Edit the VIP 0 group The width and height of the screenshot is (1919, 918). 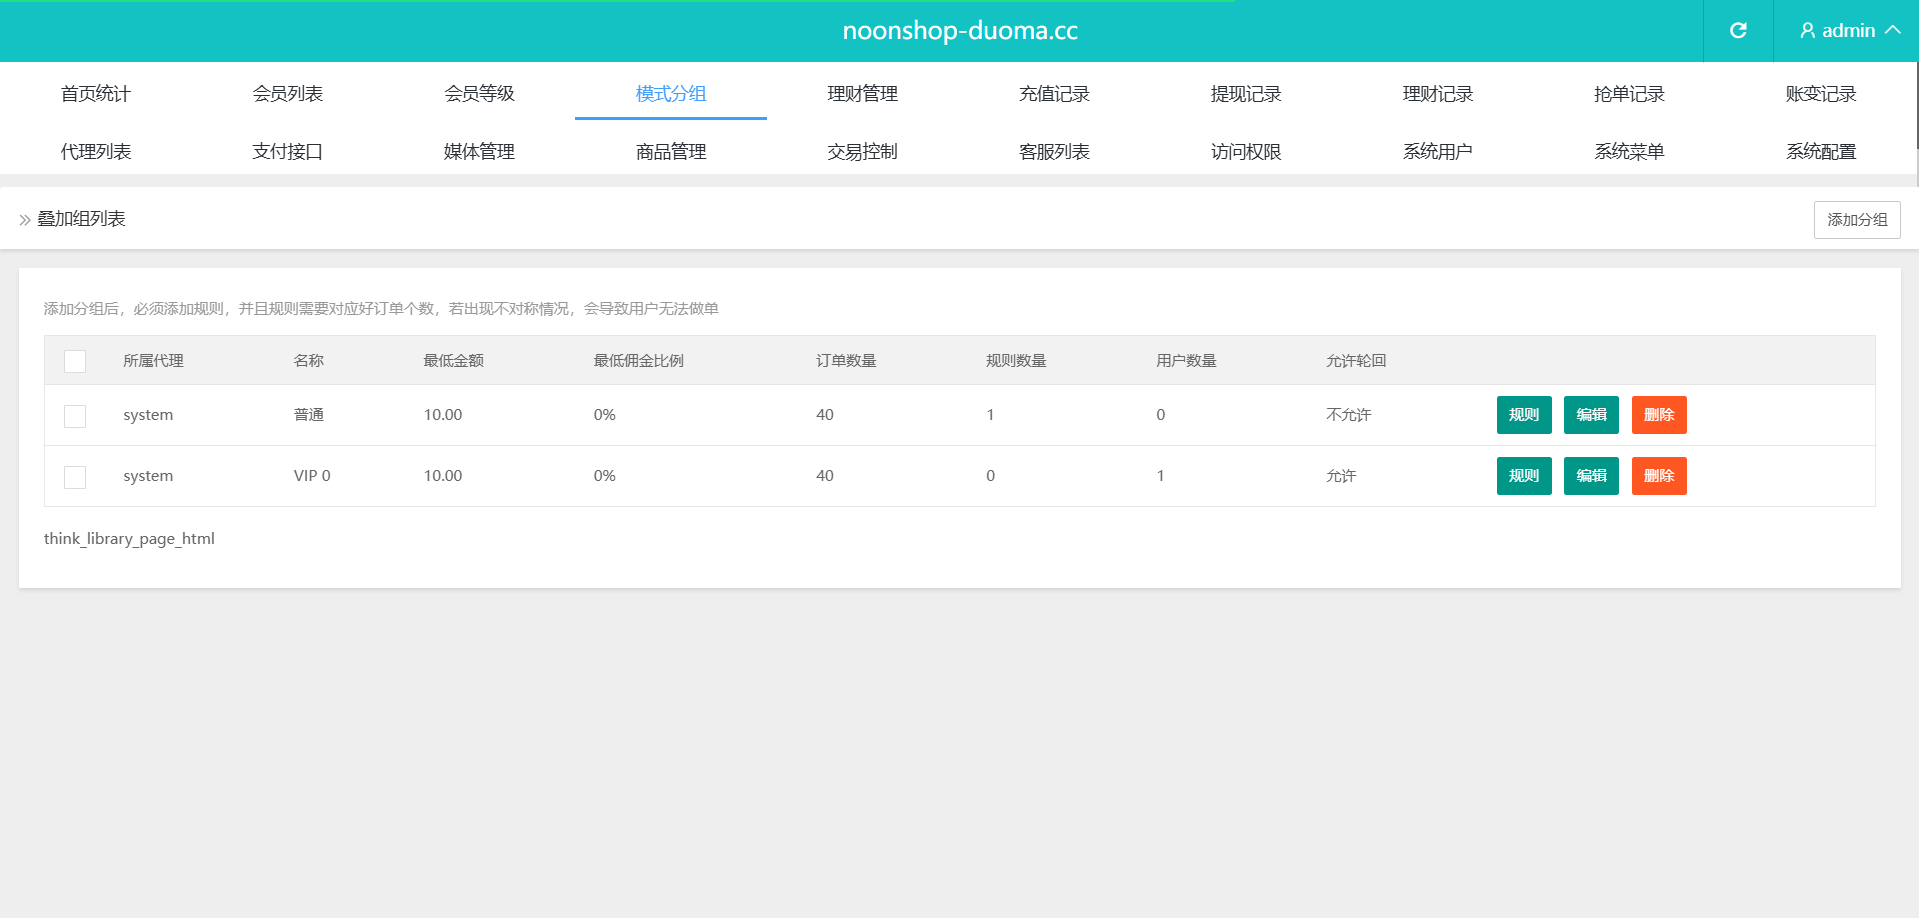(x=1590, y=476)
